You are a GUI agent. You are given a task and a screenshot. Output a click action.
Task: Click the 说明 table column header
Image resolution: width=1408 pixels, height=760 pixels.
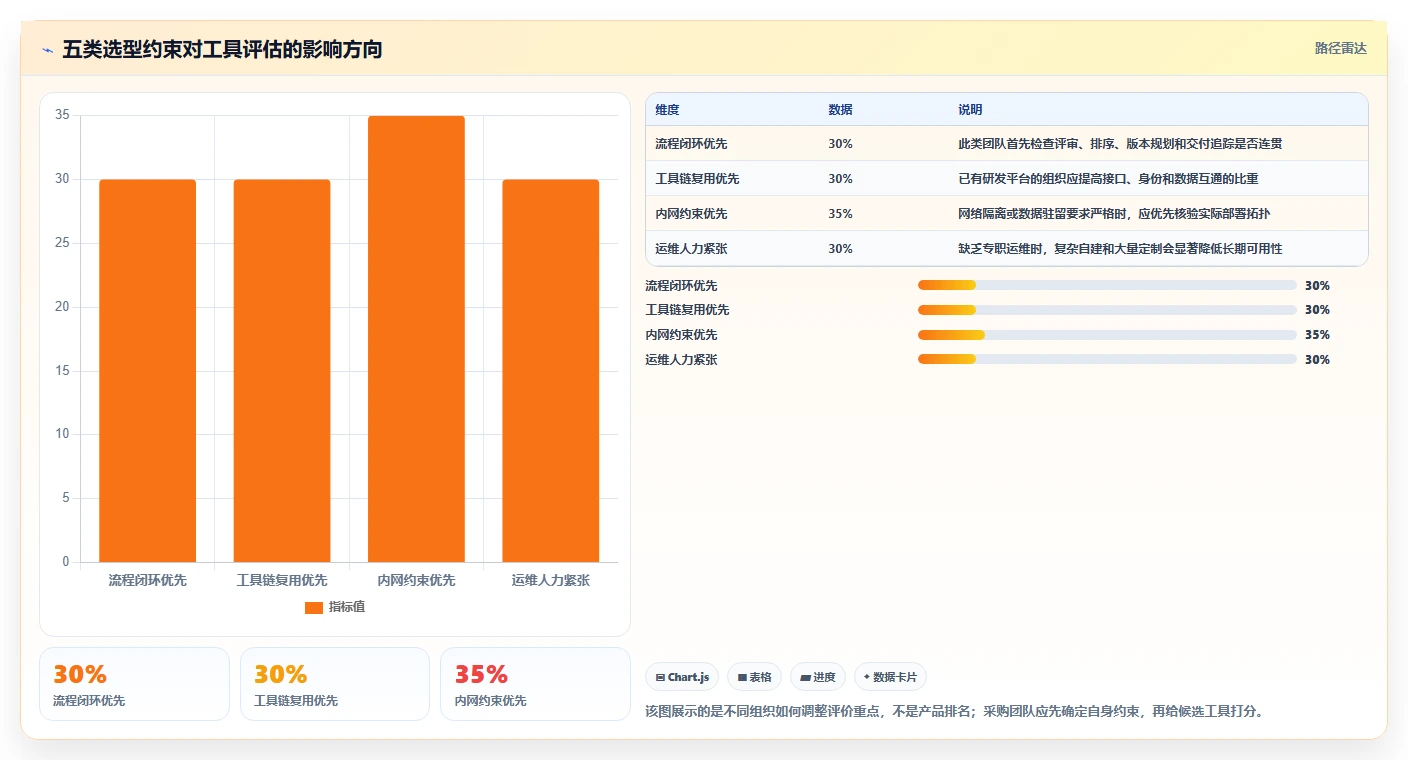(x=970, y=110)
